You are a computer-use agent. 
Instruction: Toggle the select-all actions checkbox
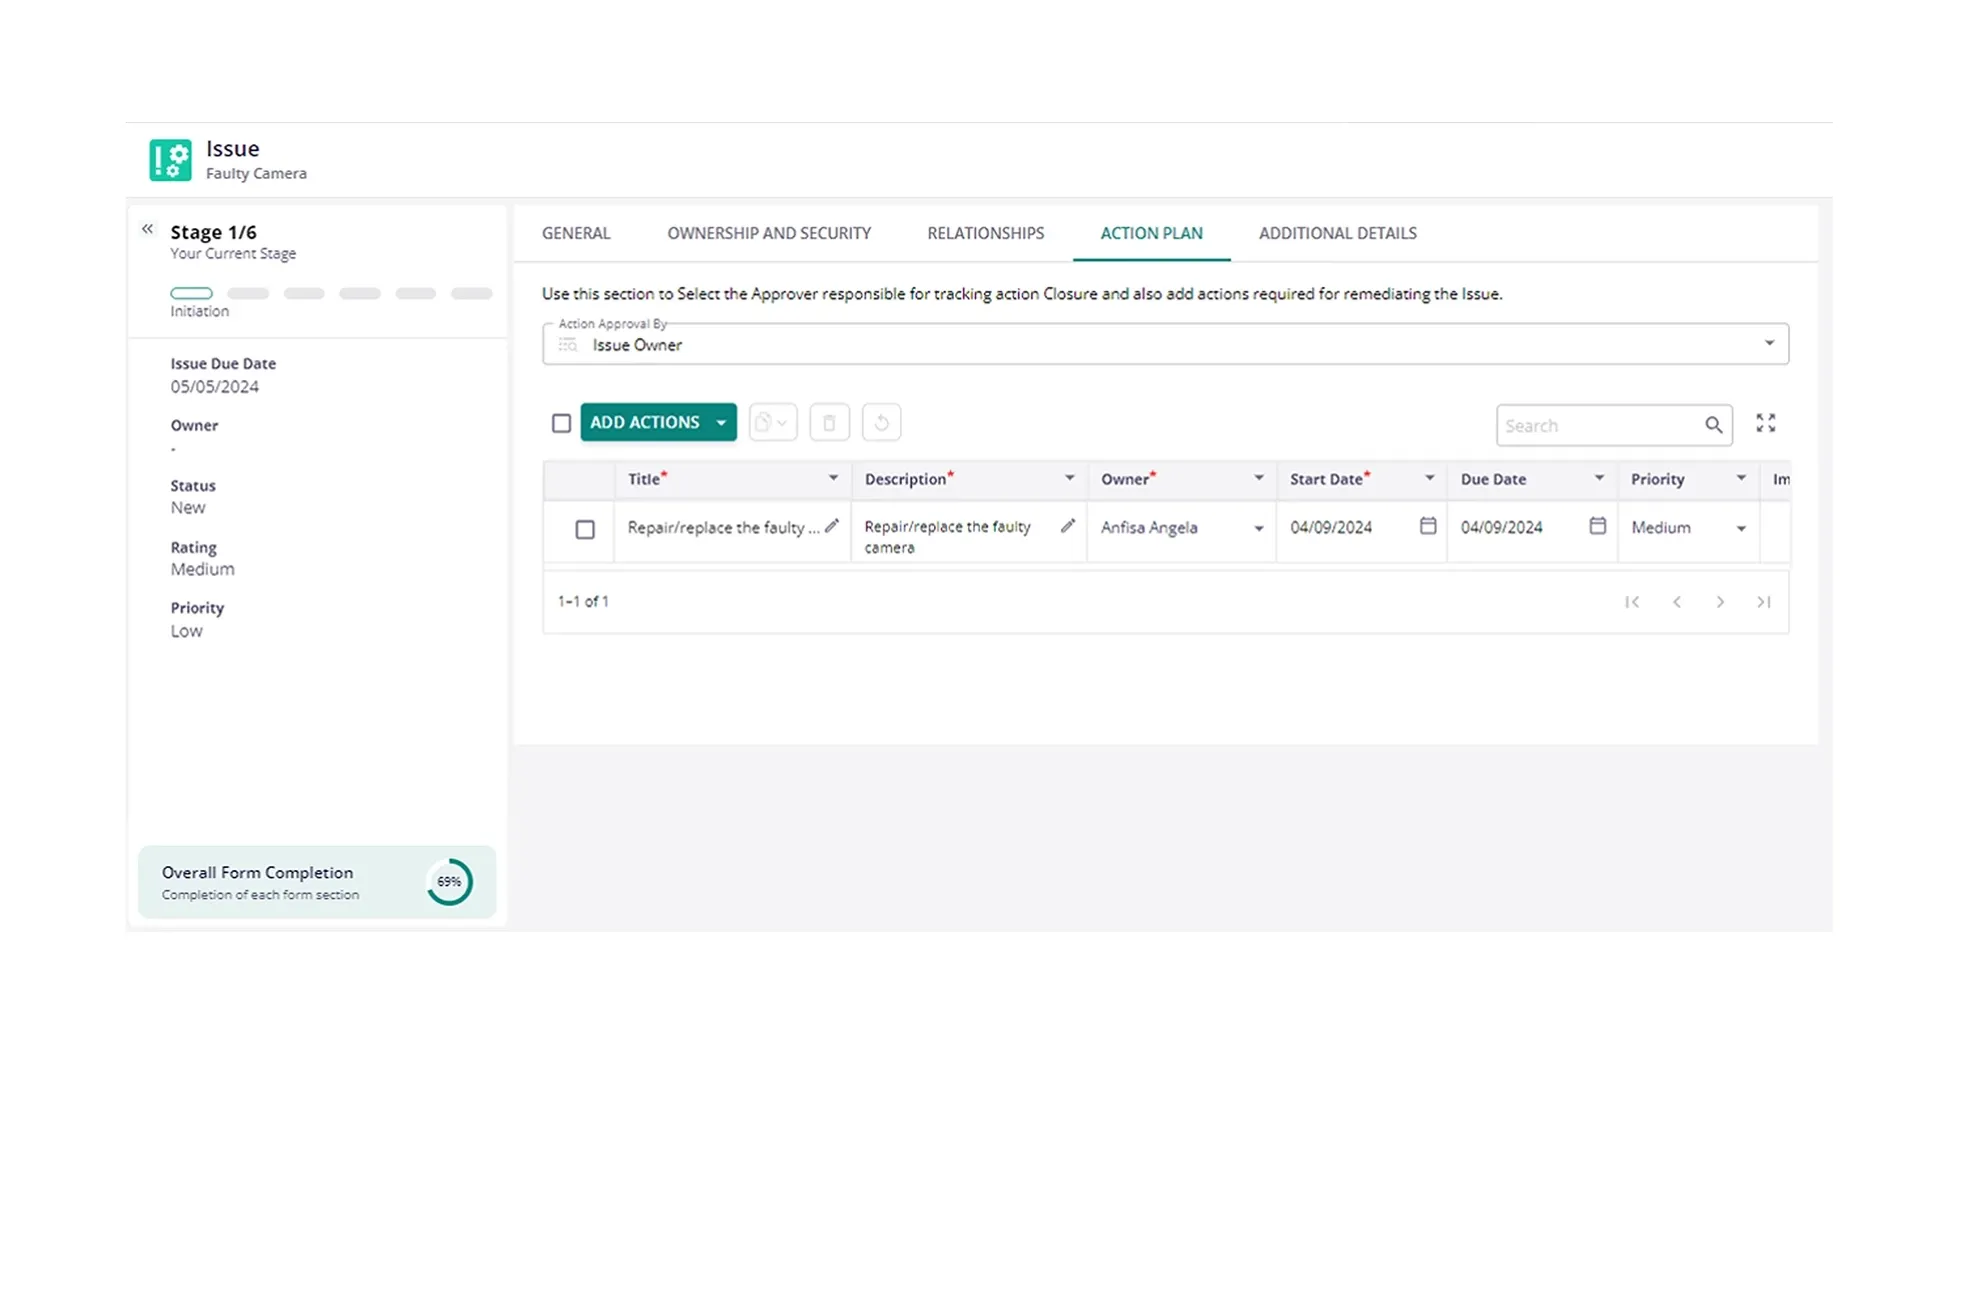coord(562,424)
